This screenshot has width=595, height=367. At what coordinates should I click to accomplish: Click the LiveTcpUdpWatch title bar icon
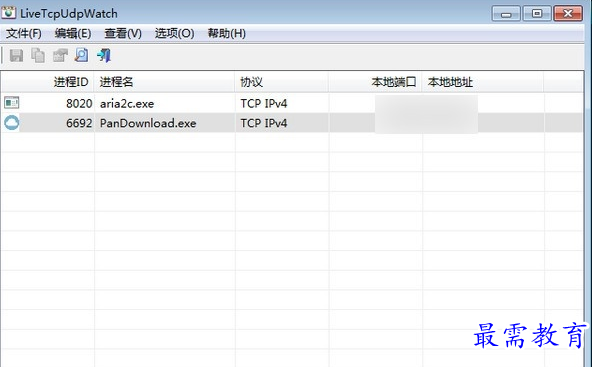tap(8, 13)
